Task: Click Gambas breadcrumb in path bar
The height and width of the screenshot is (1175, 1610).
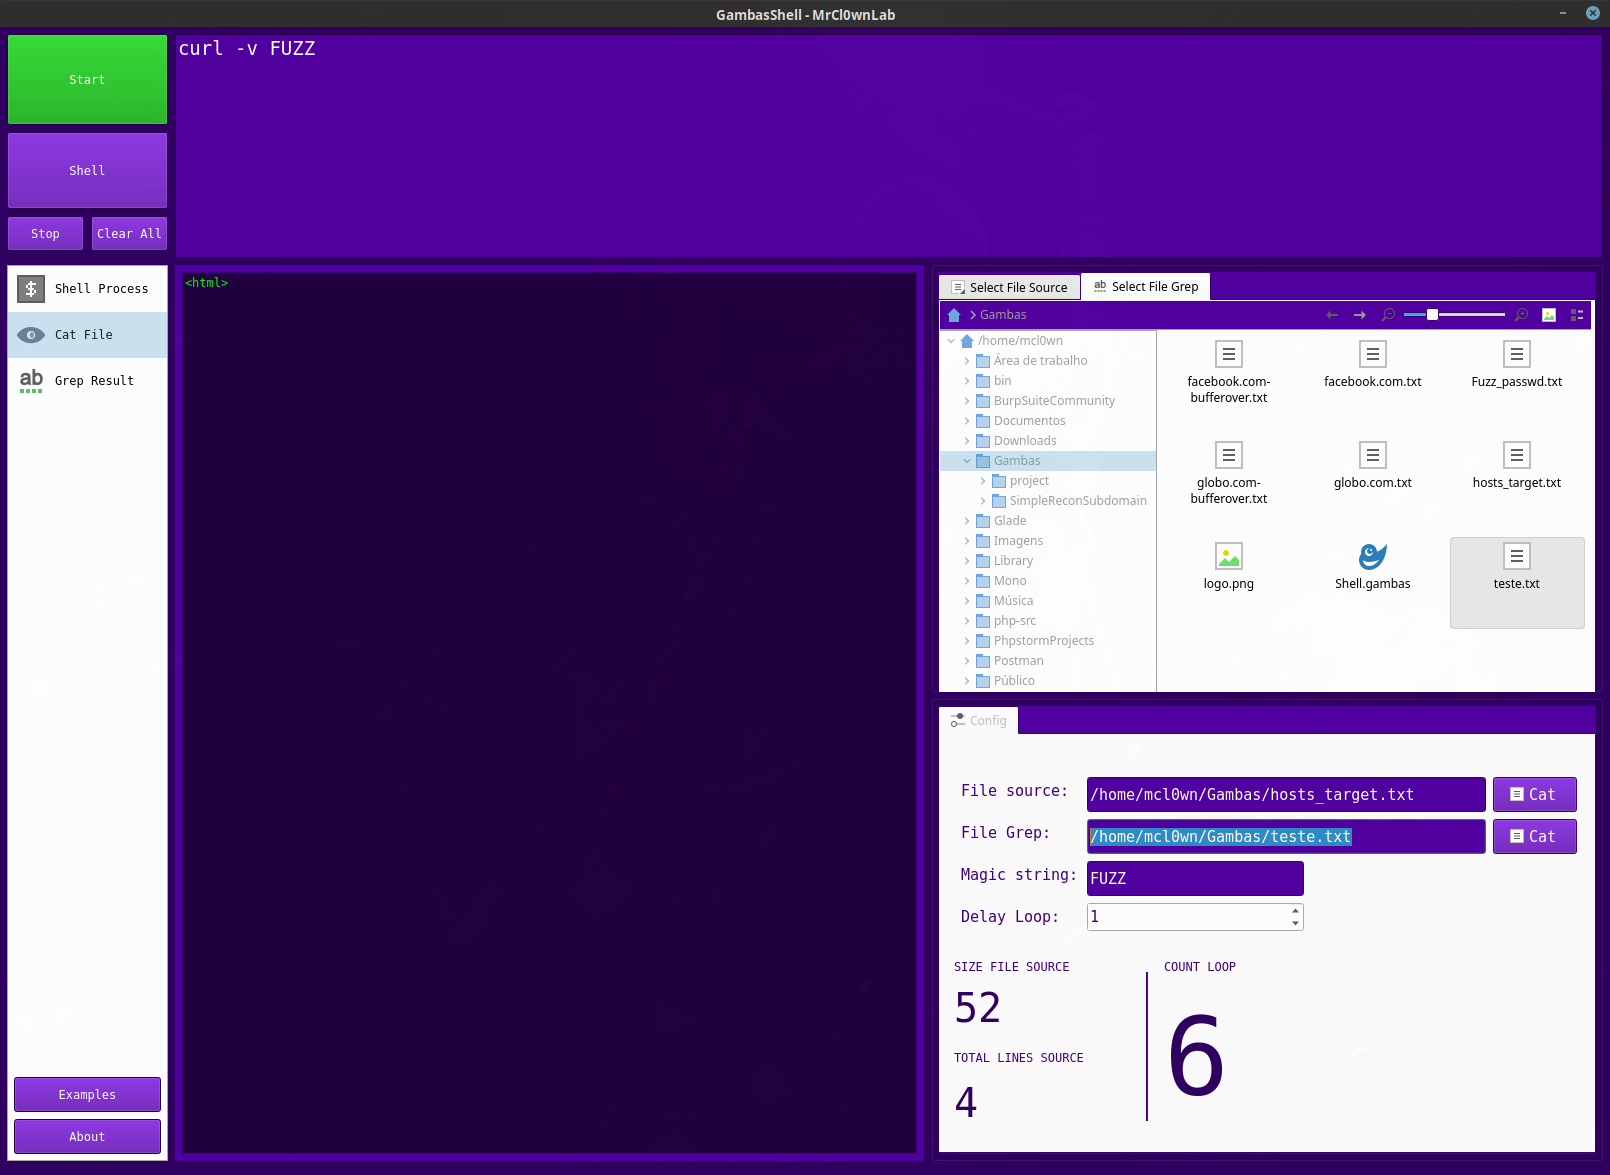Action: (x=1003, y=315)
